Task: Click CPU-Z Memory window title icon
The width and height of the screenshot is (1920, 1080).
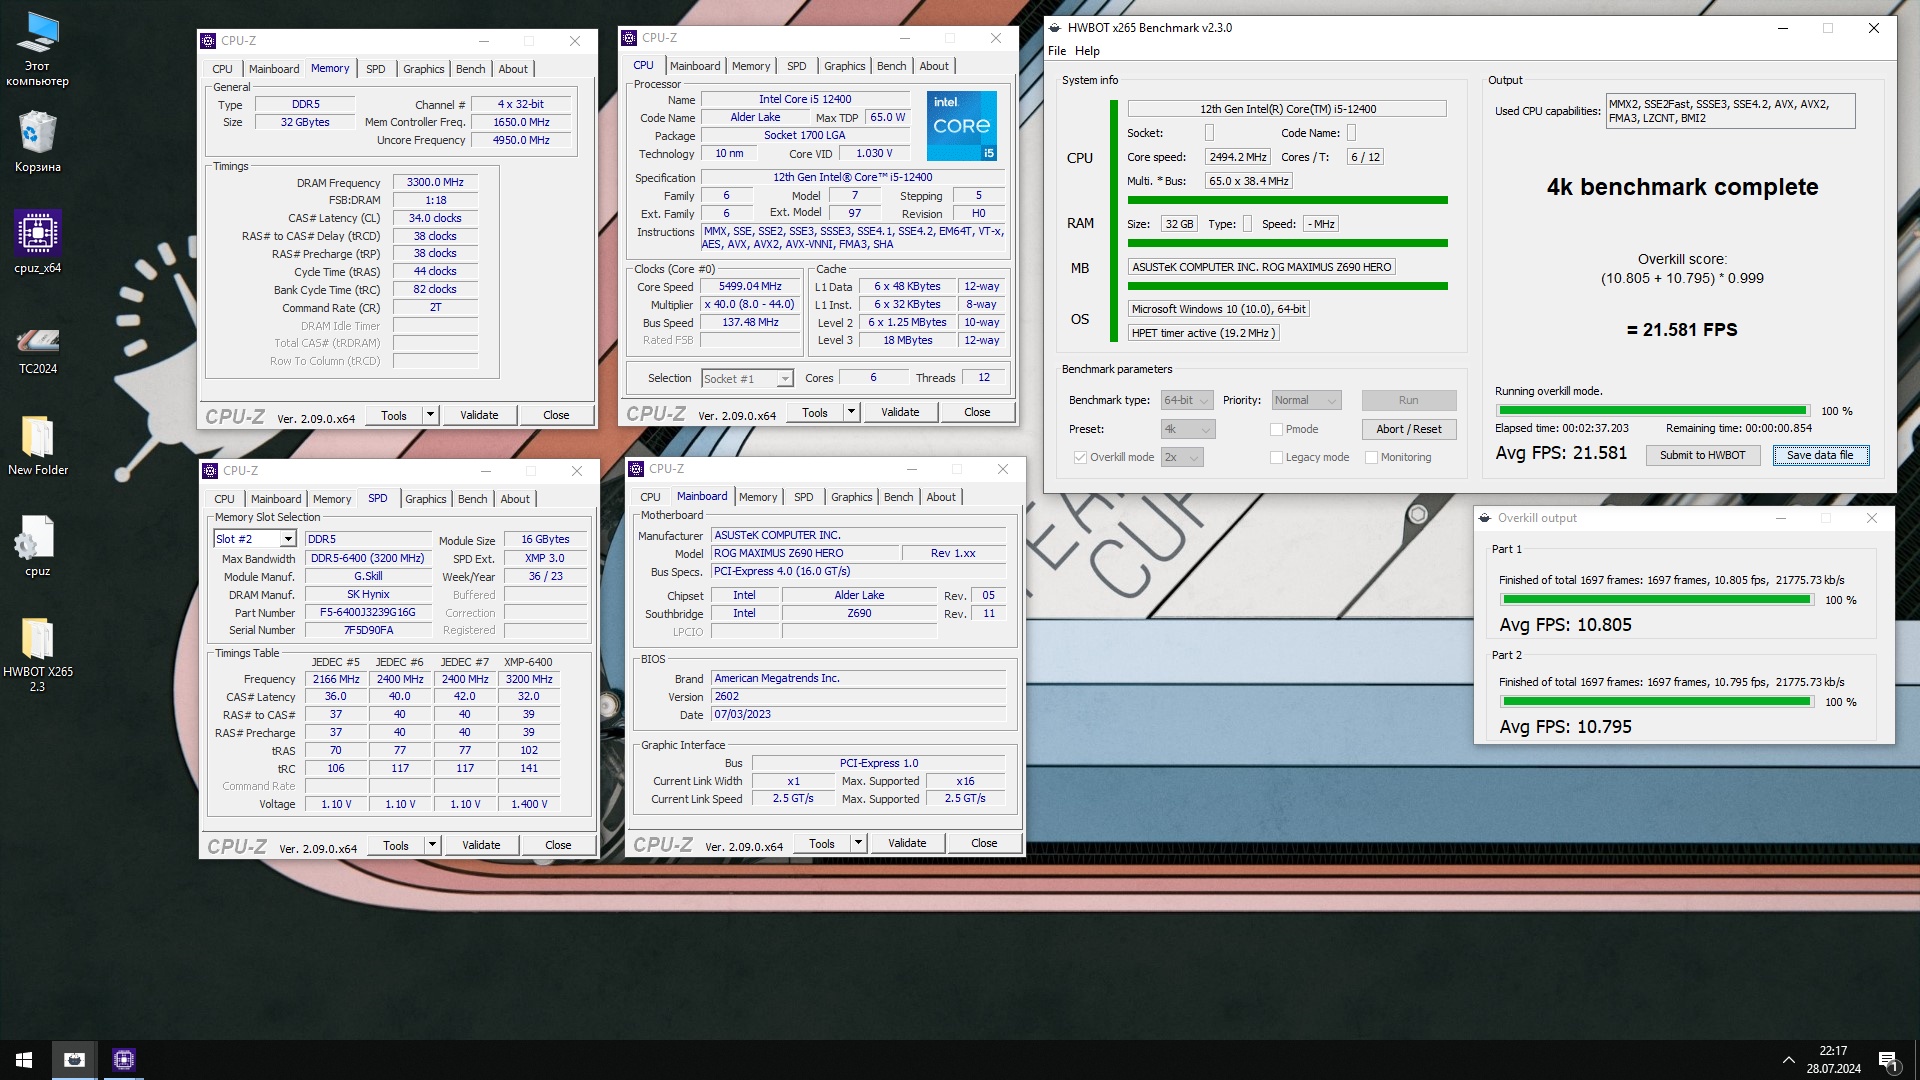Action: 208,41
